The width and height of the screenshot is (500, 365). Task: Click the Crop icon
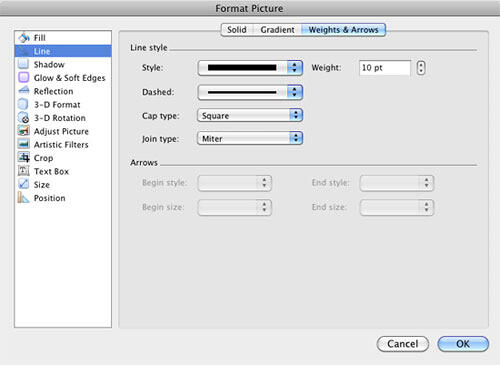(x=24, y=157)
